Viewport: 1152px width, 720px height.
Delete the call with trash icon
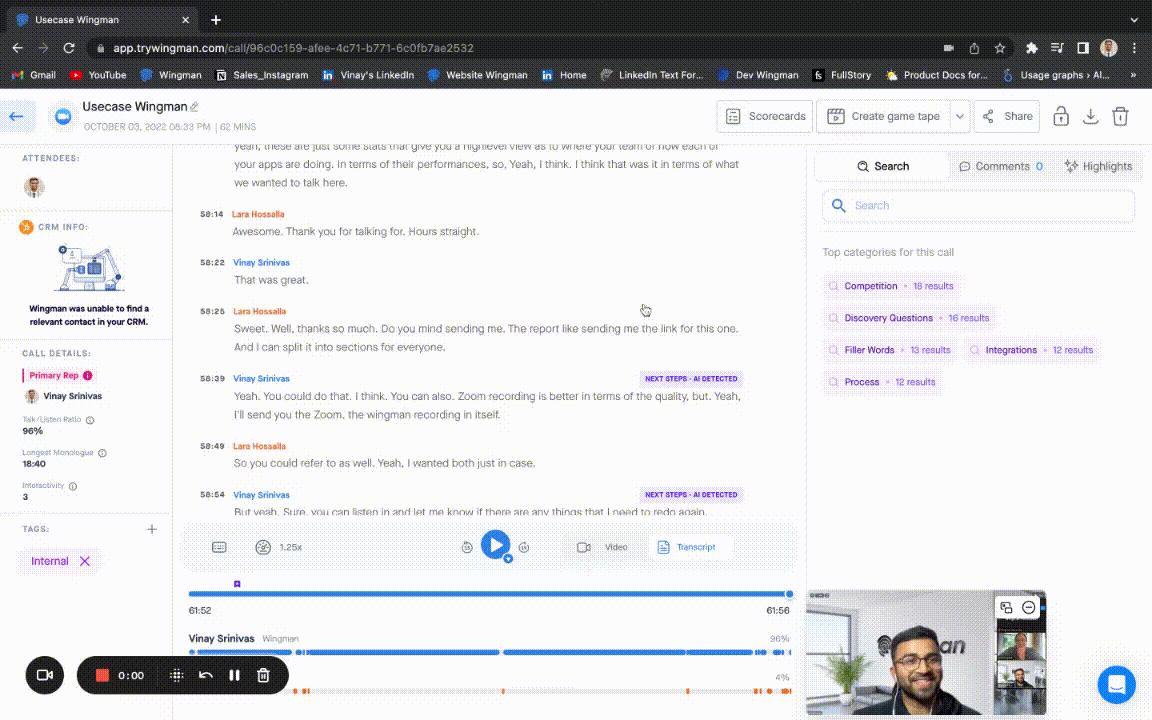pyautogui.click(x=1120, y=116)
